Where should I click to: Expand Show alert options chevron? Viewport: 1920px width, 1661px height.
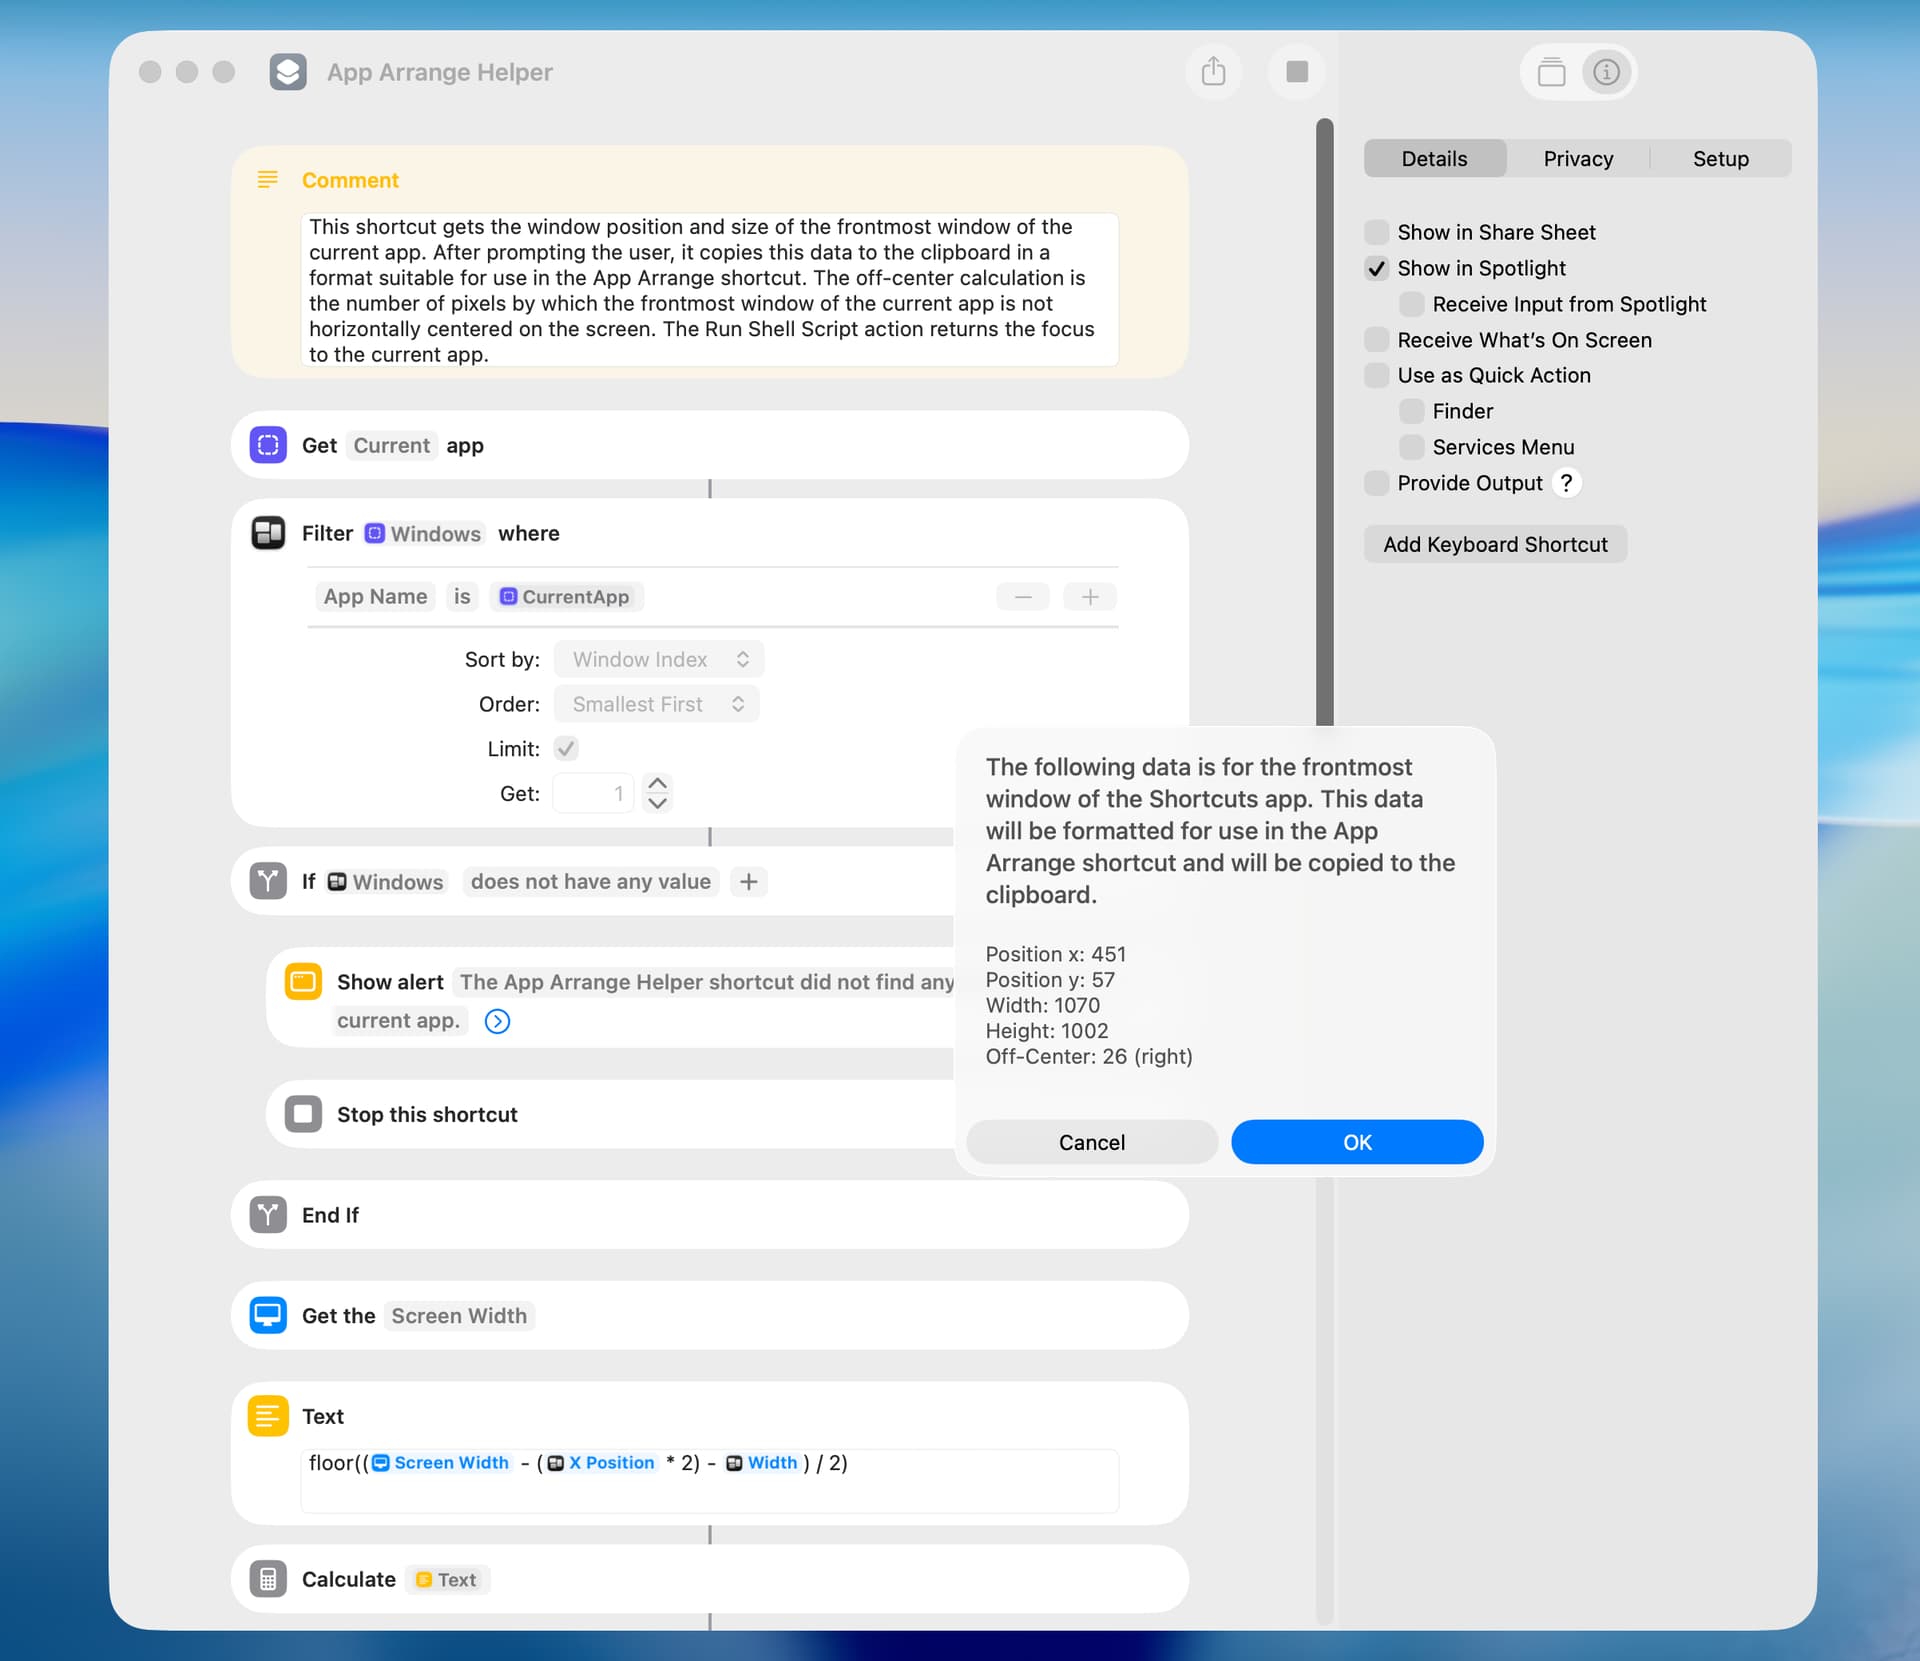pyautogui.click(x=497, y=1021)
